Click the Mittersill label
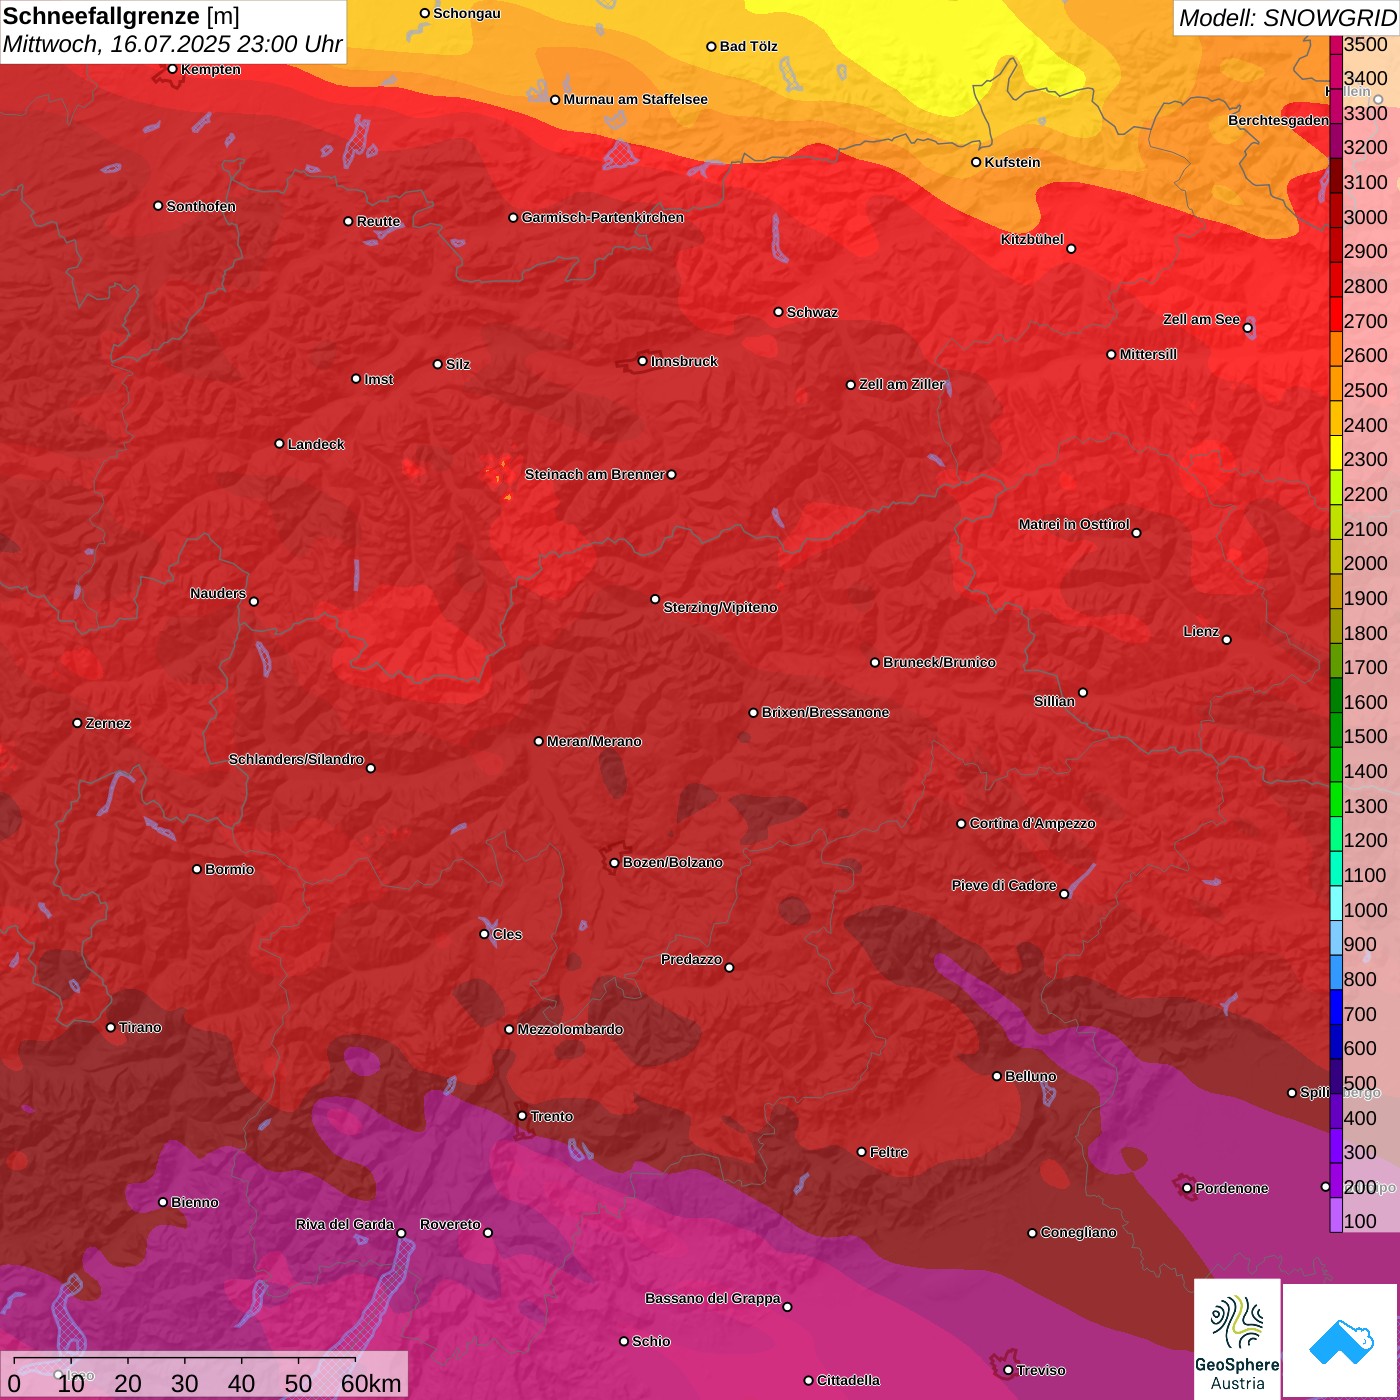The width and height of the screenshot is (1400, 1400). point(1148,354)
